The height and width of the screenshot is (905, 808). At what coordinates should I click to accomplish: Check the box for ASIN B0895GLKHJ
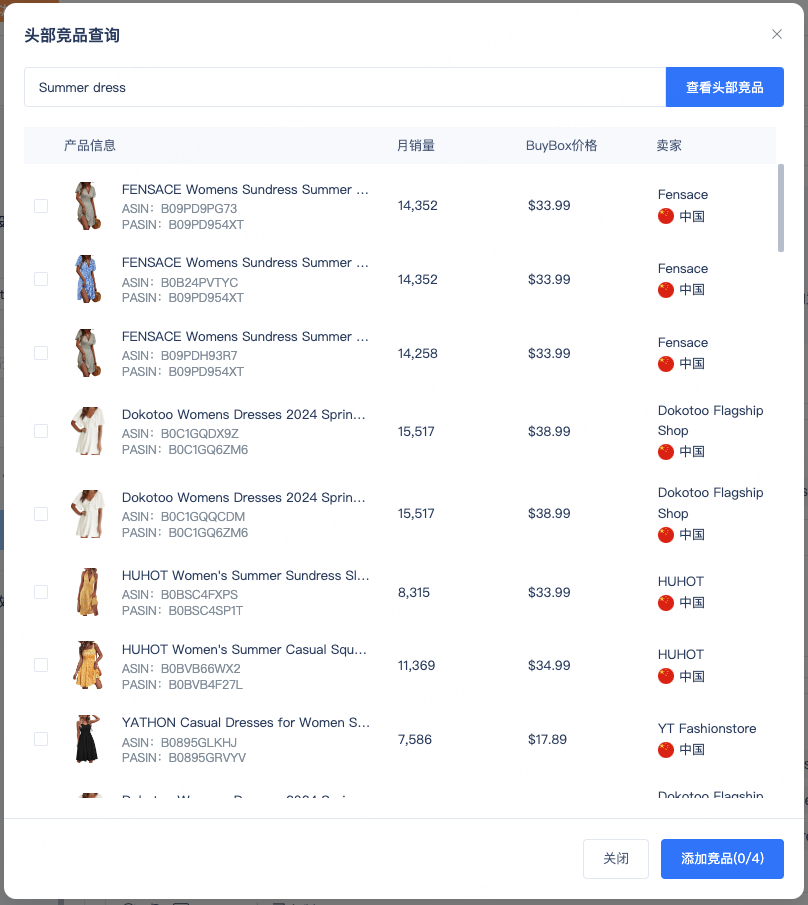click(41, 739)
